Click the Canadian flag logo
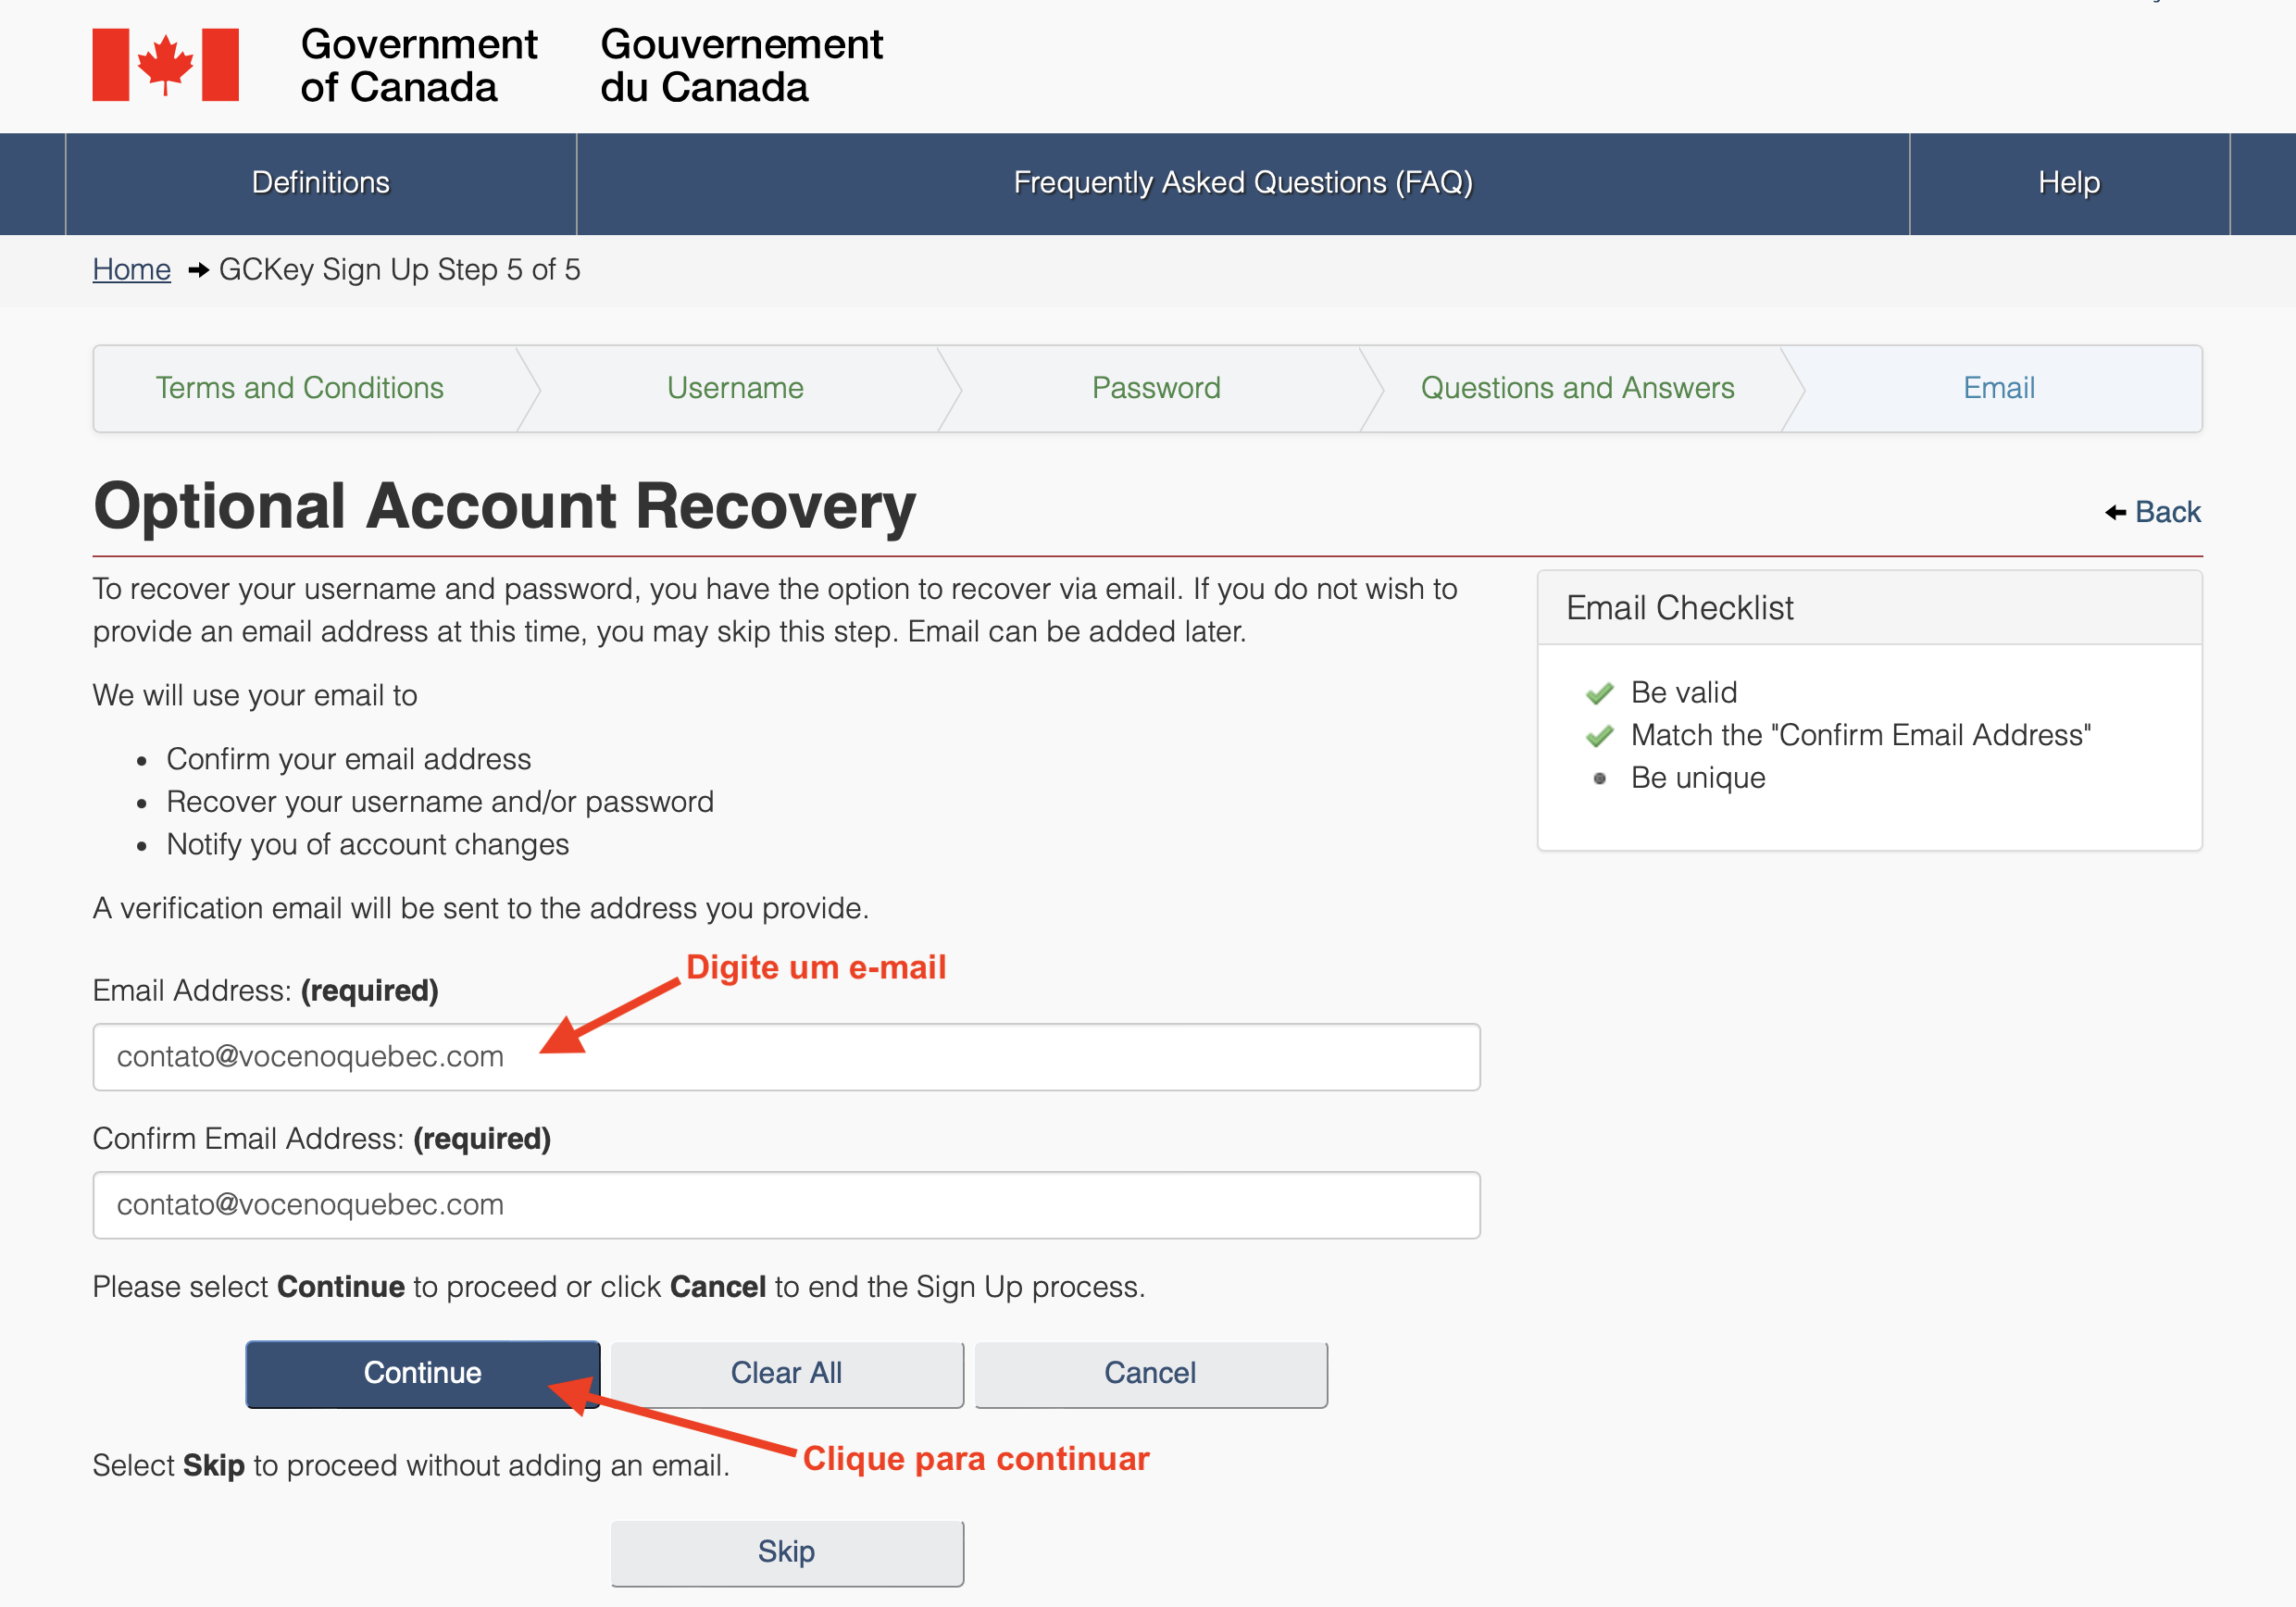The height and width of the screenshot is (1607, 2296). [x=165, y=65]
